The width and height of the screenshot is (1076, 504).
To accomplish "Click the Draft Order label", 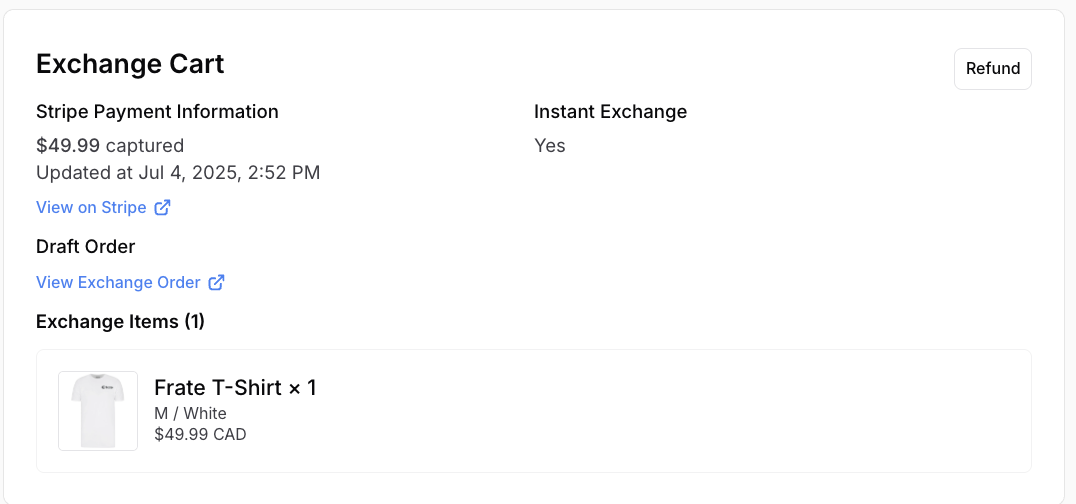I will coord(85,247).
